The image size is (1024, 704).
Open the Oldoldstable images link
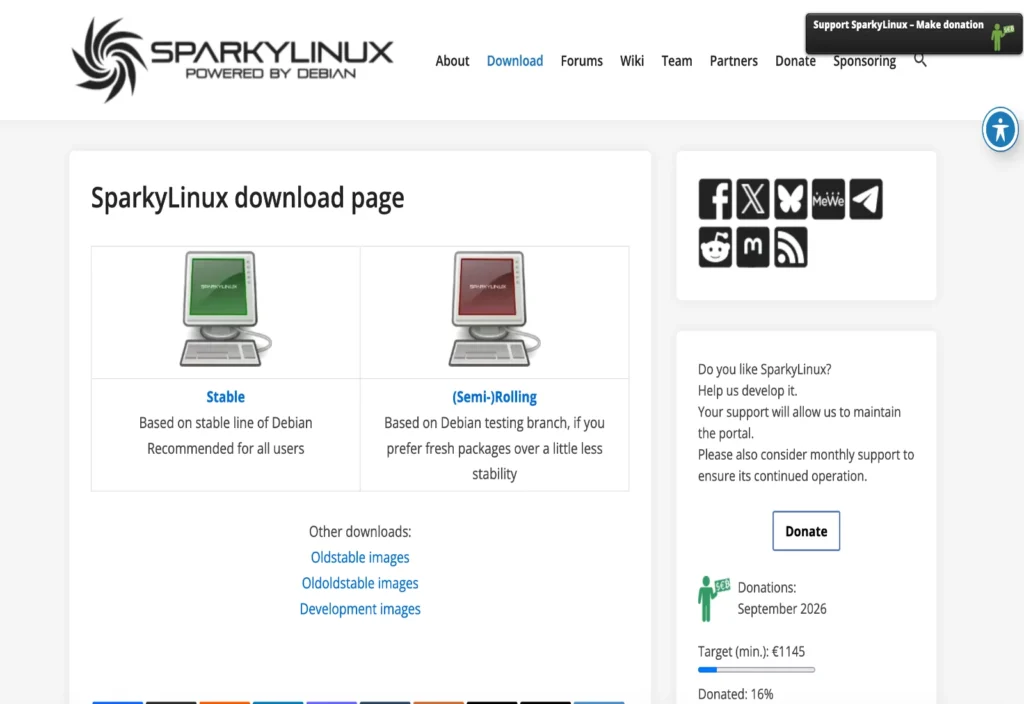click(x=360, y=583)
